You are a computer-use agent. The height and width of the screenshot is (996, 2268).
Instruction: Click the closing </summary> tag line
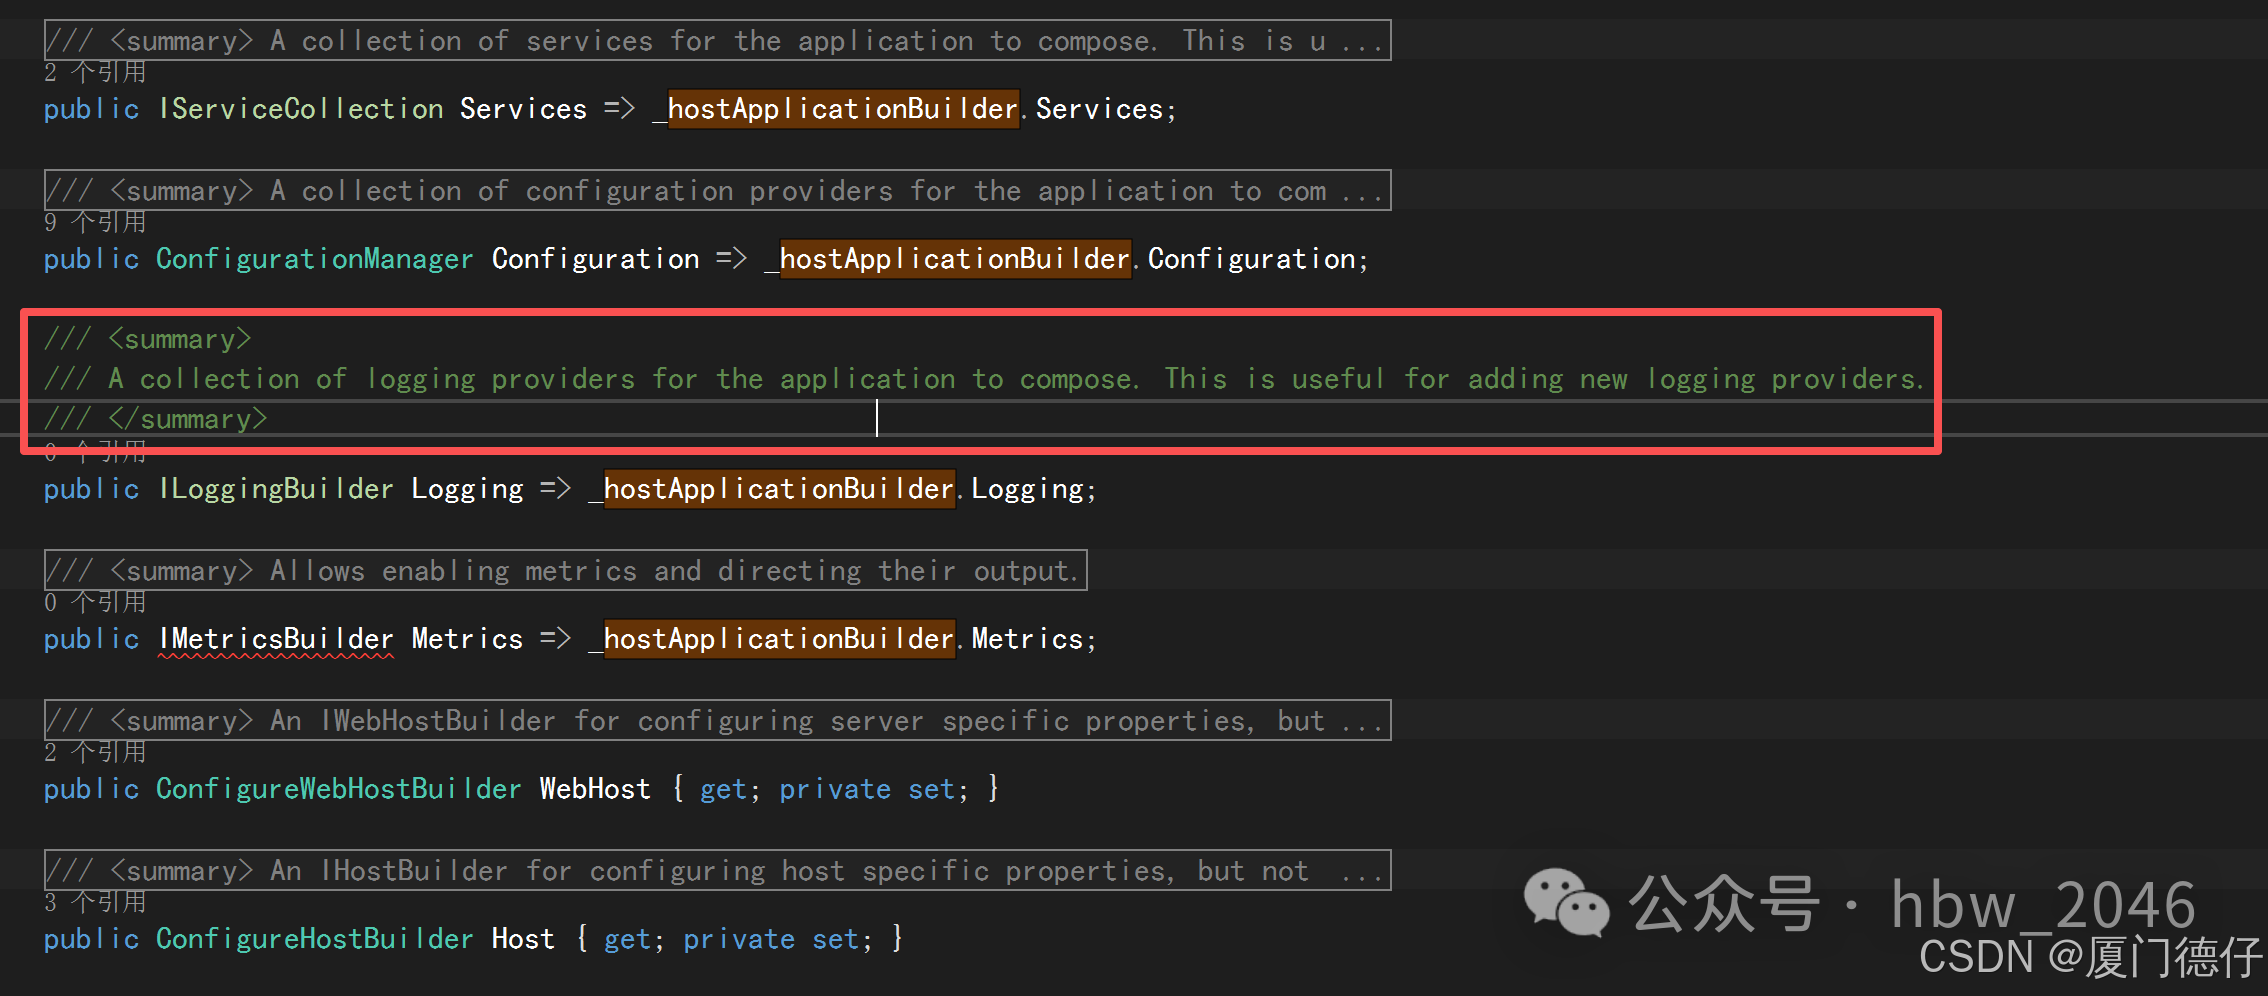point(156,419)
